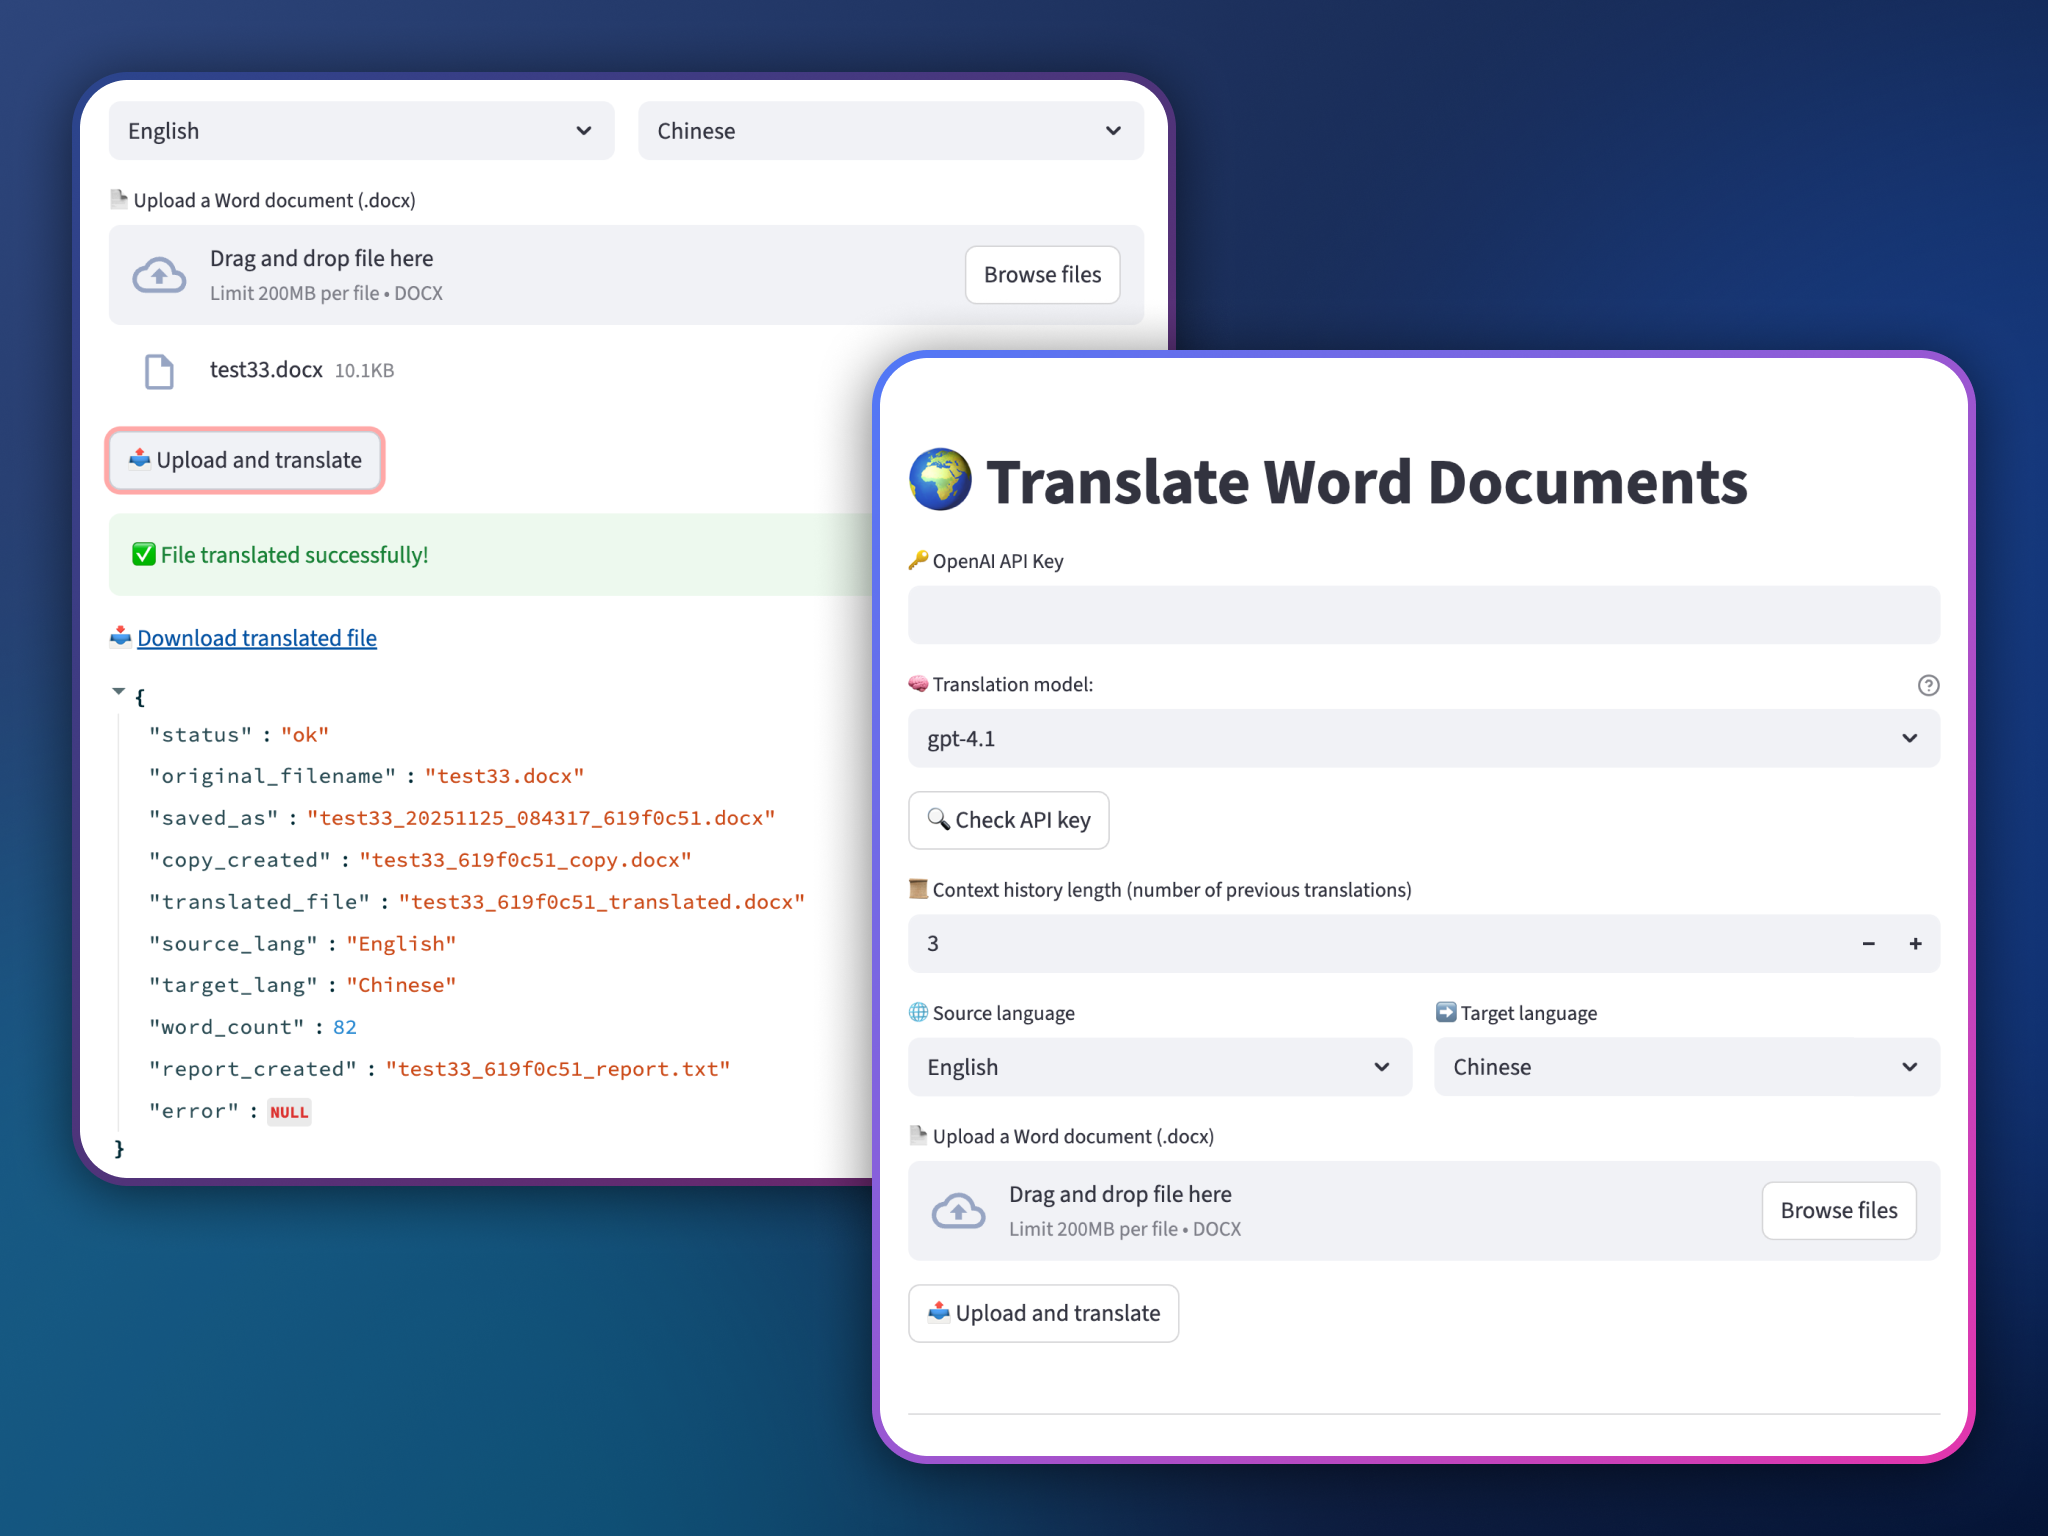Open the Chinese target language dropdown
2048x1536 pixels.
coord(1686,1067)
